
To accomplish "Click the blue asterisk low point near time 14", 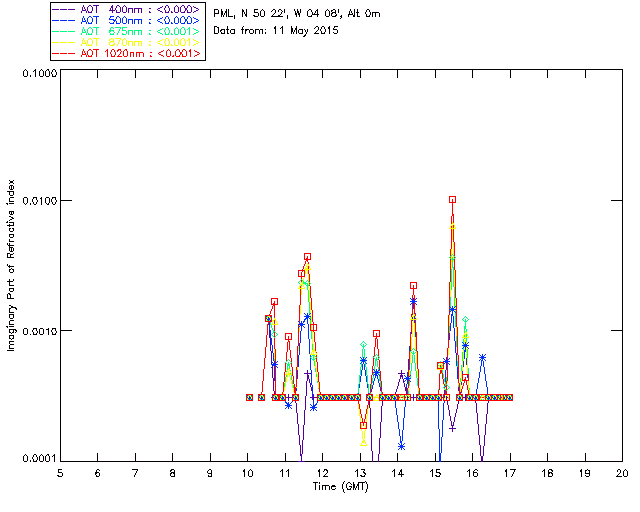I will pyautogui.click(x=401, y=447).
